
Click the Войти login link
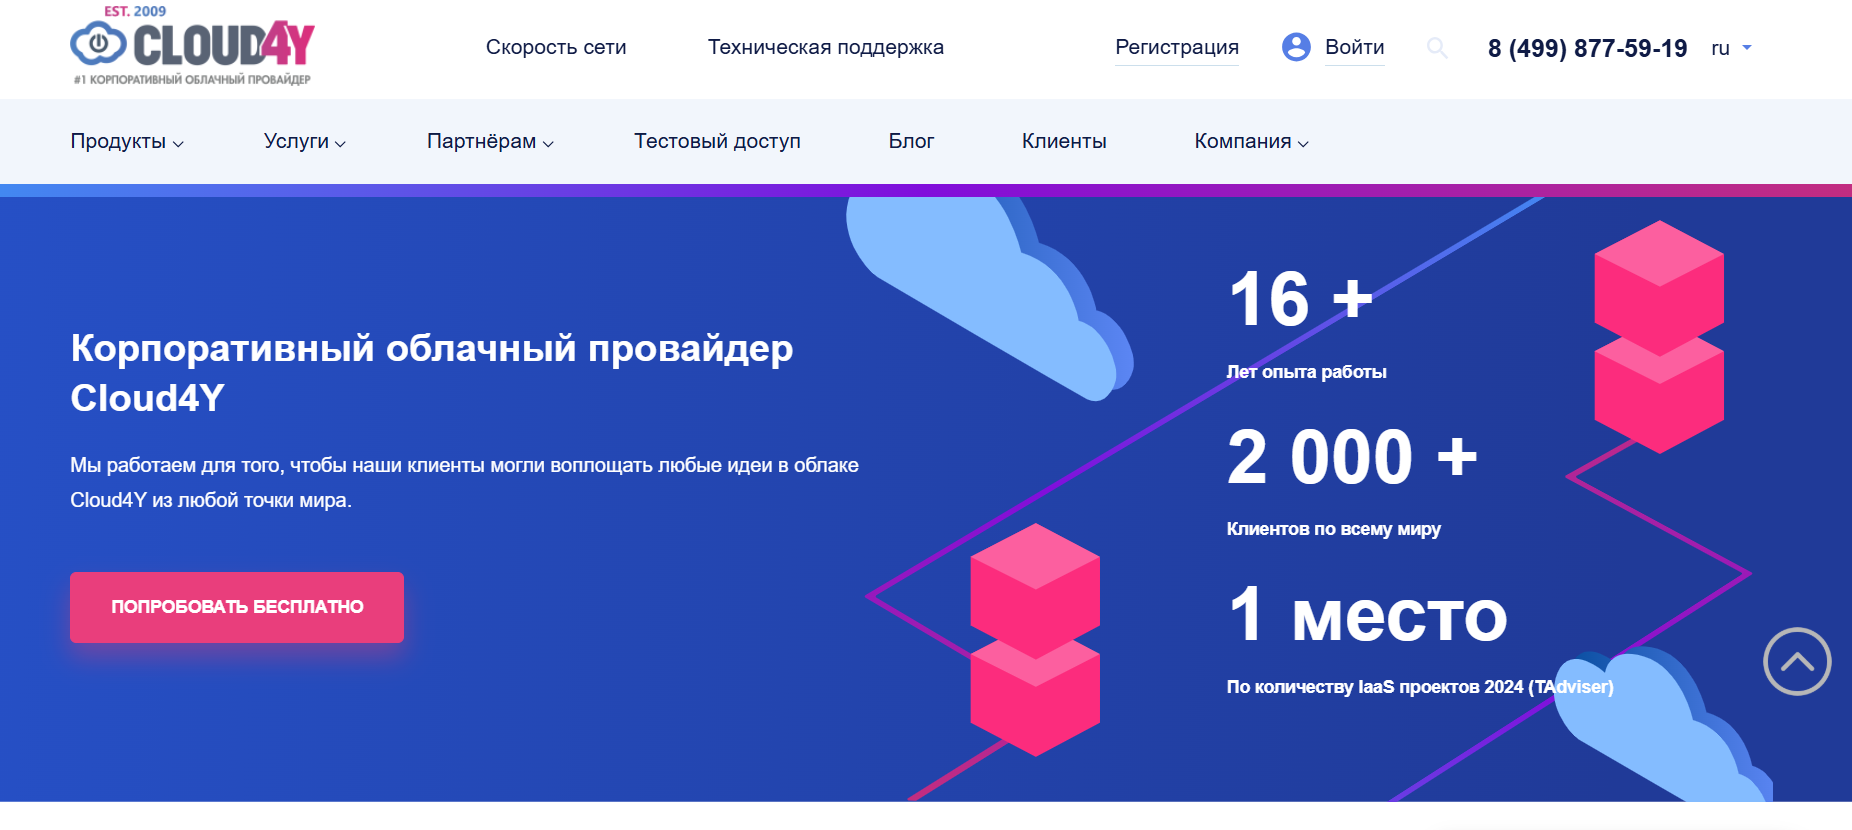[1354, 47]
